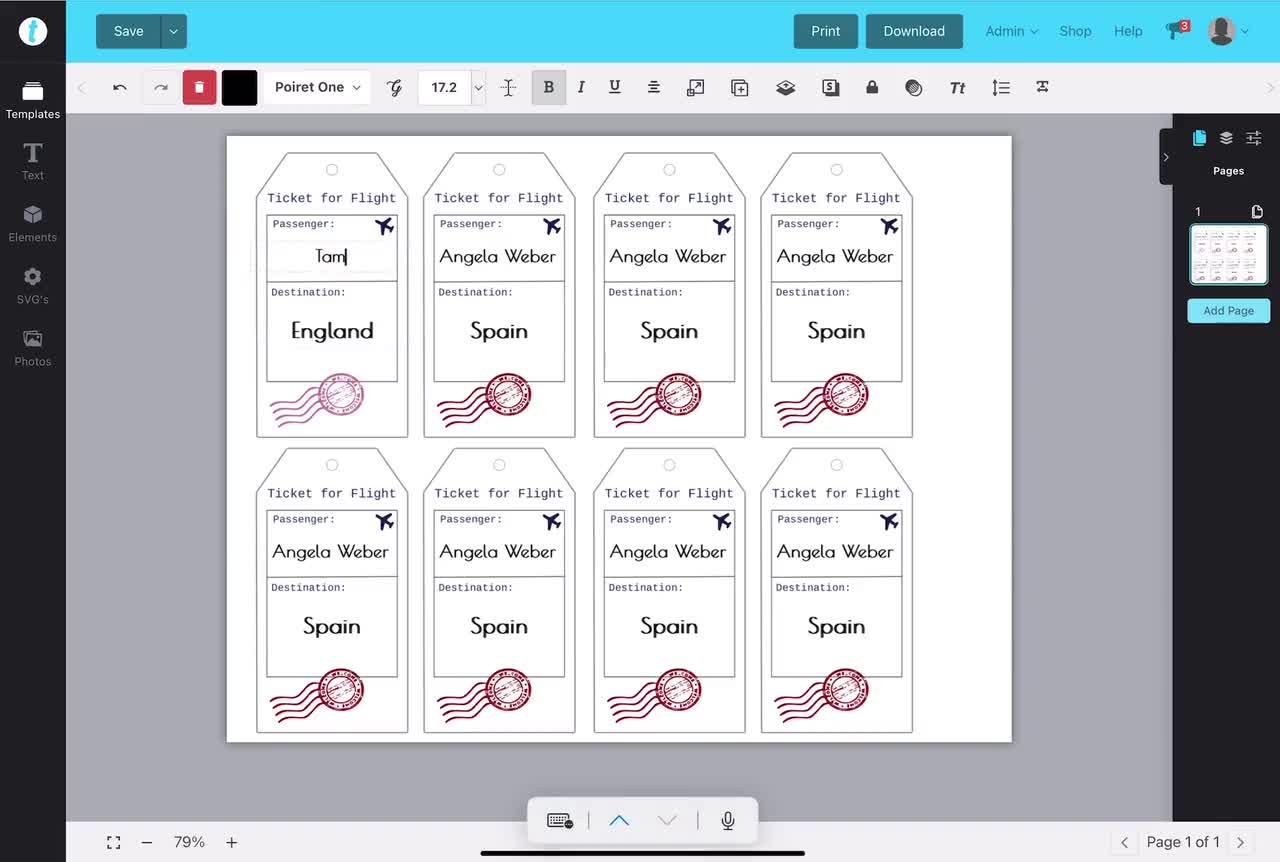Viewport: 1280px width, 862px height.
Task: Toggle italic formatting
Action: point(581,87)
